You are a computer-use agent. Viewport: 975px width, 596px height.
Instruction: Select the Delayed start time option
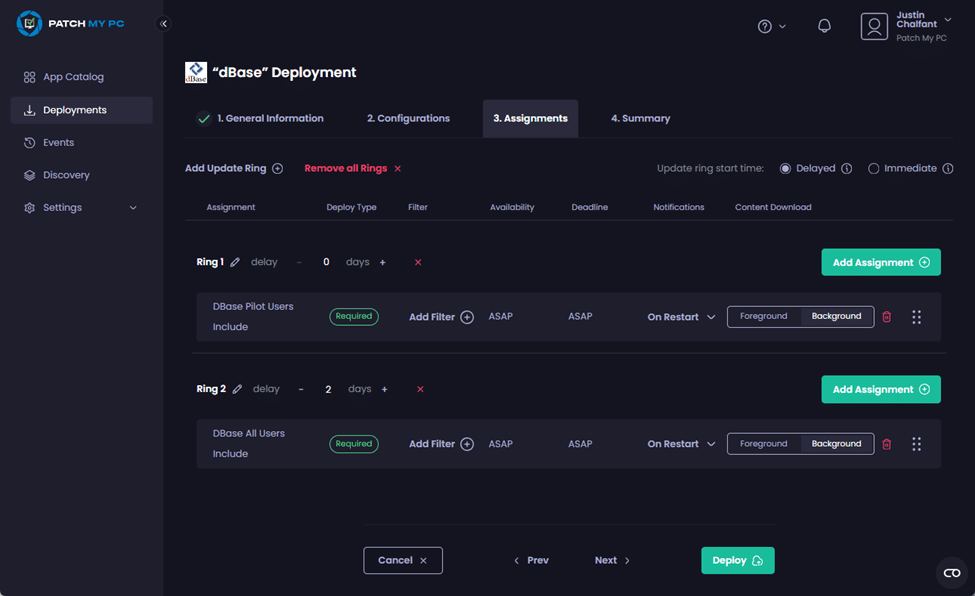click(785, 169)
